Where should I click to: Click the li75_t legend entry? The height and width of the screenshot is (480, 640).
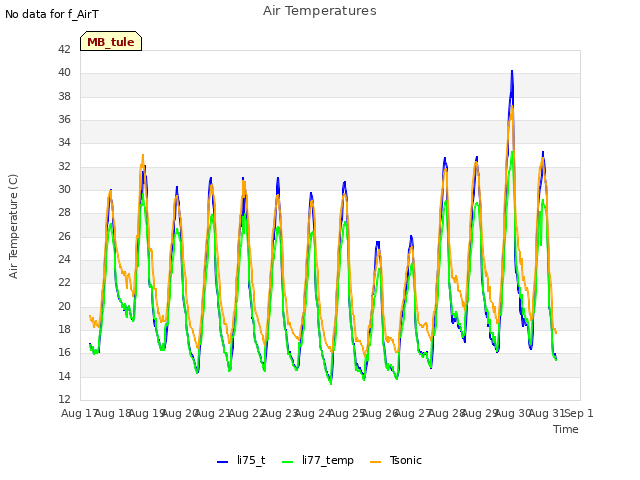point(242,460)
